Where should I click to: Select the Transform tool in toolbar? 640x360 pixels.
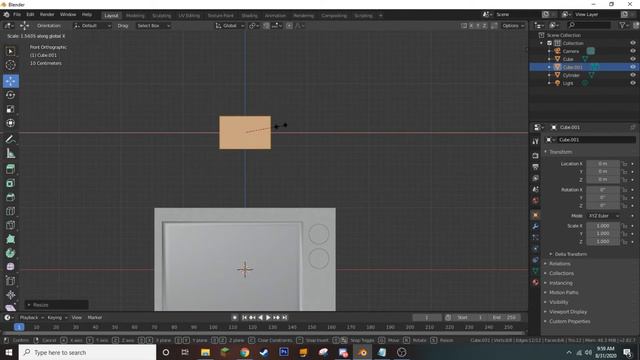point(11,123)
